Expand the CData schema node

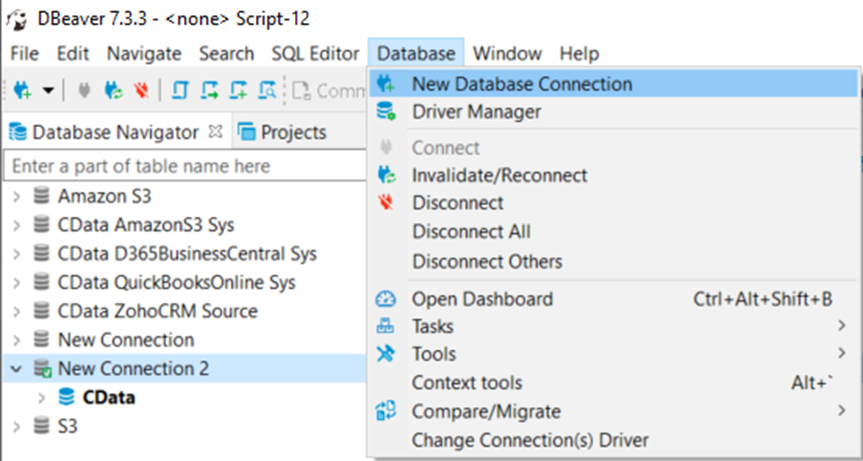pos(41,398)
